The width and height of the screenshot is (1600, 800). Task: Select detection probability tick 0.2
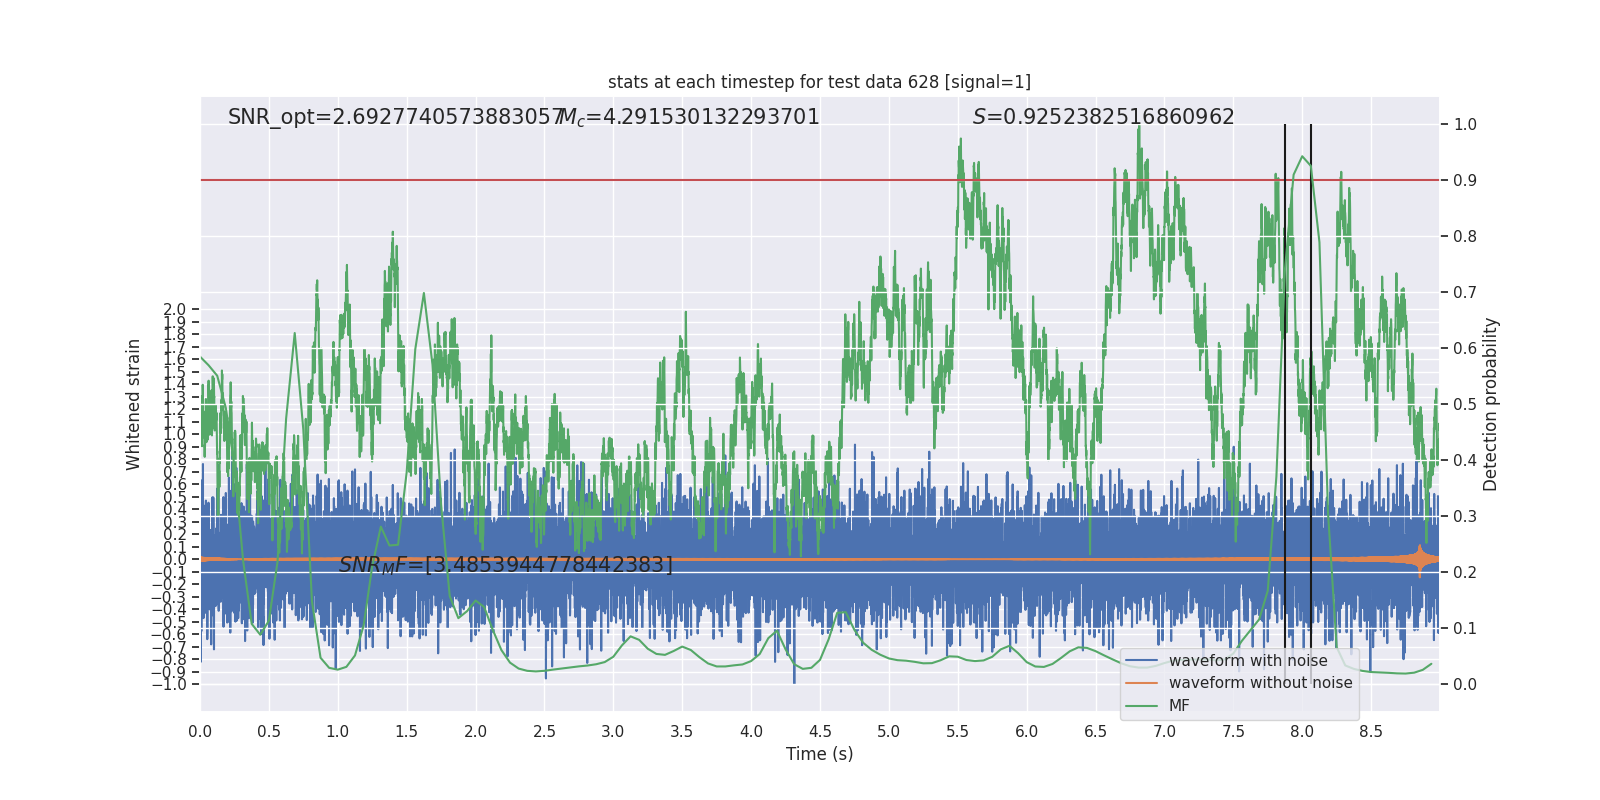(1465, 573)
